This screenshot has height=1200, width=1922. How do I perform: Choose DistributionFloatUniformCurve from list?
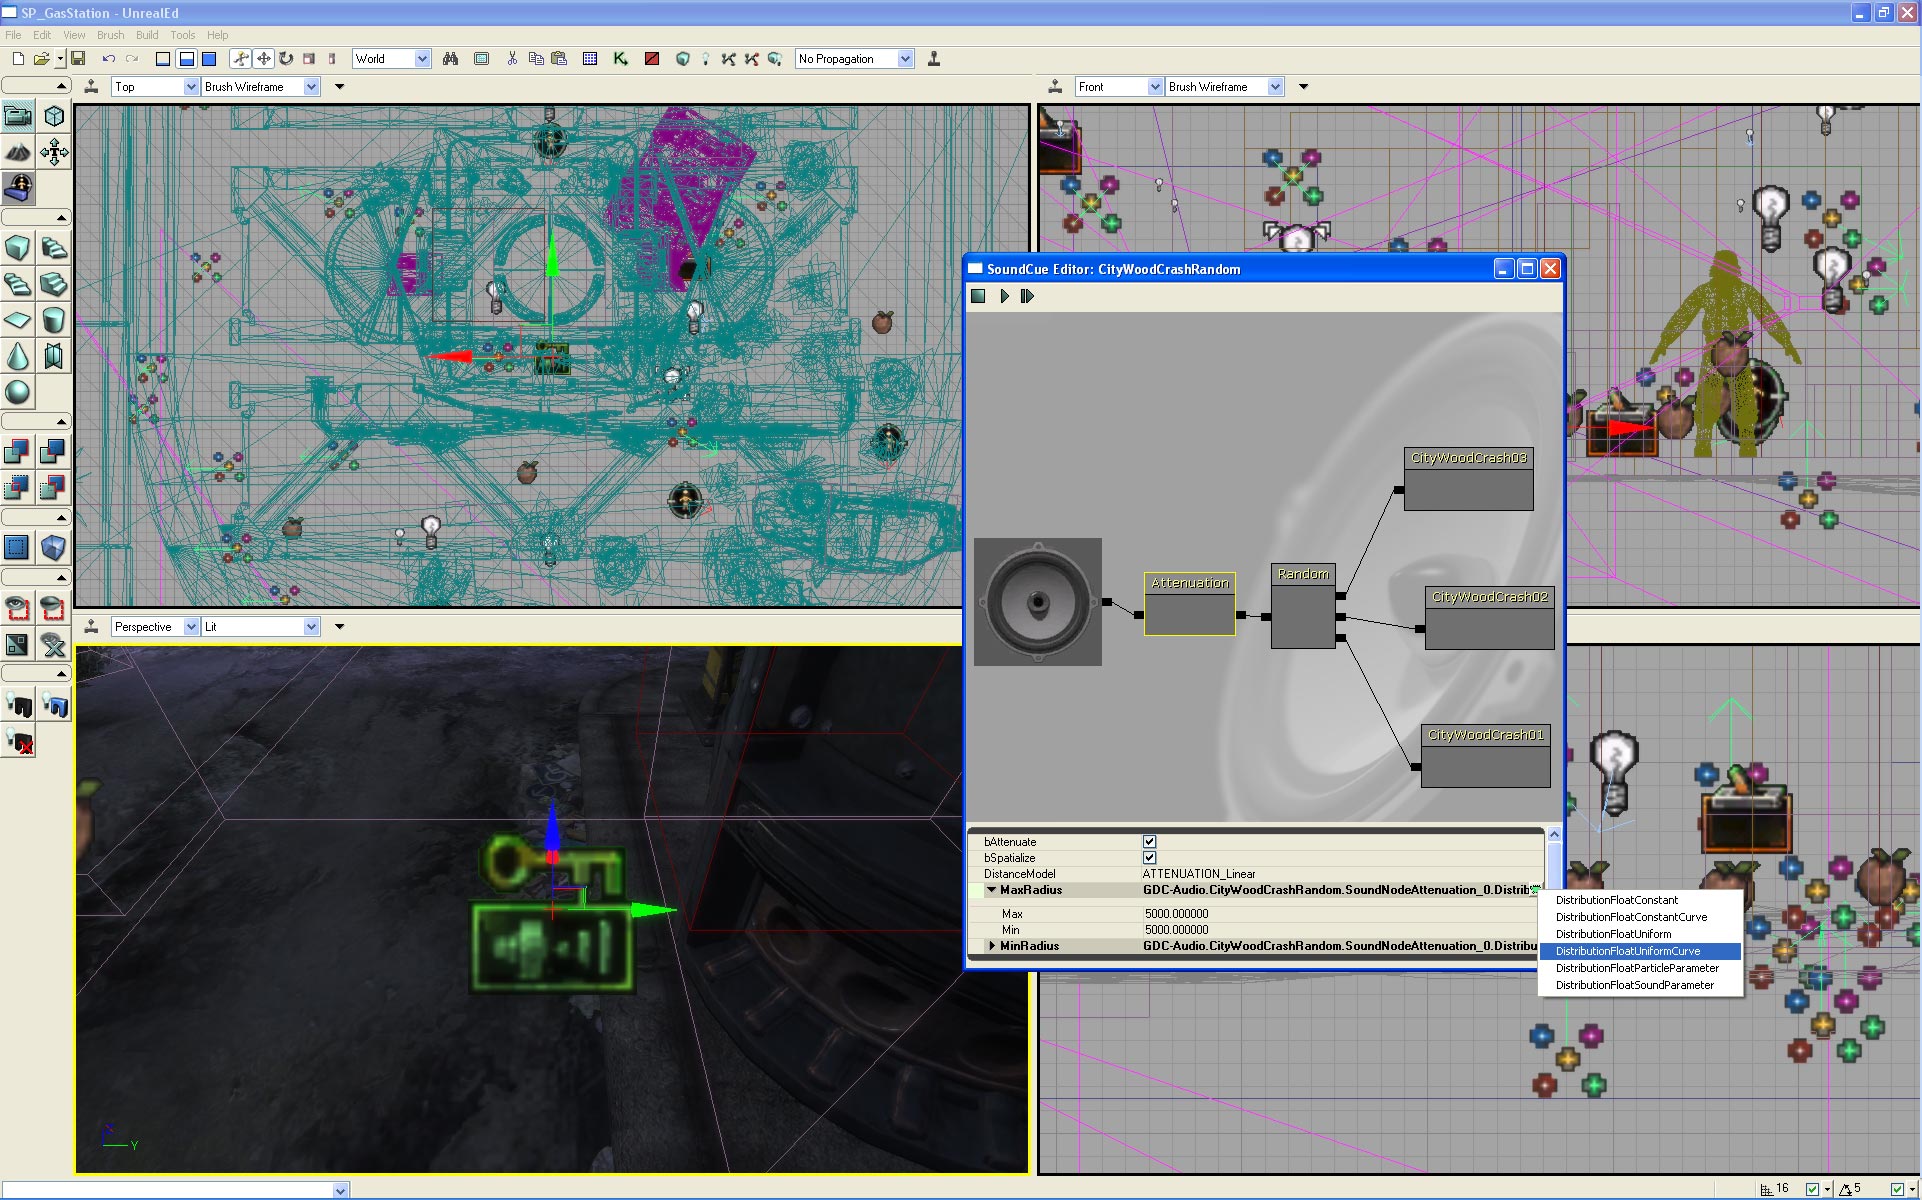click(1627, 951)
